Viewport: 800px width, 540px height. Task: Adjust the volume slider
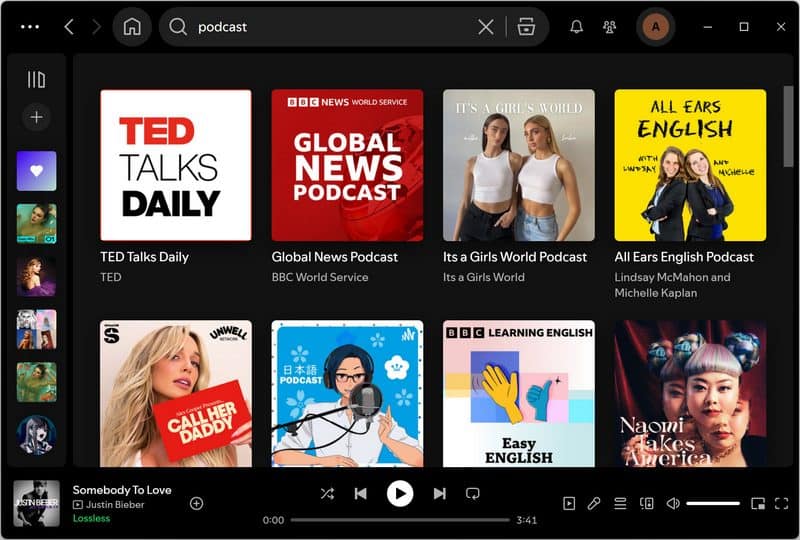pos(713,504)
